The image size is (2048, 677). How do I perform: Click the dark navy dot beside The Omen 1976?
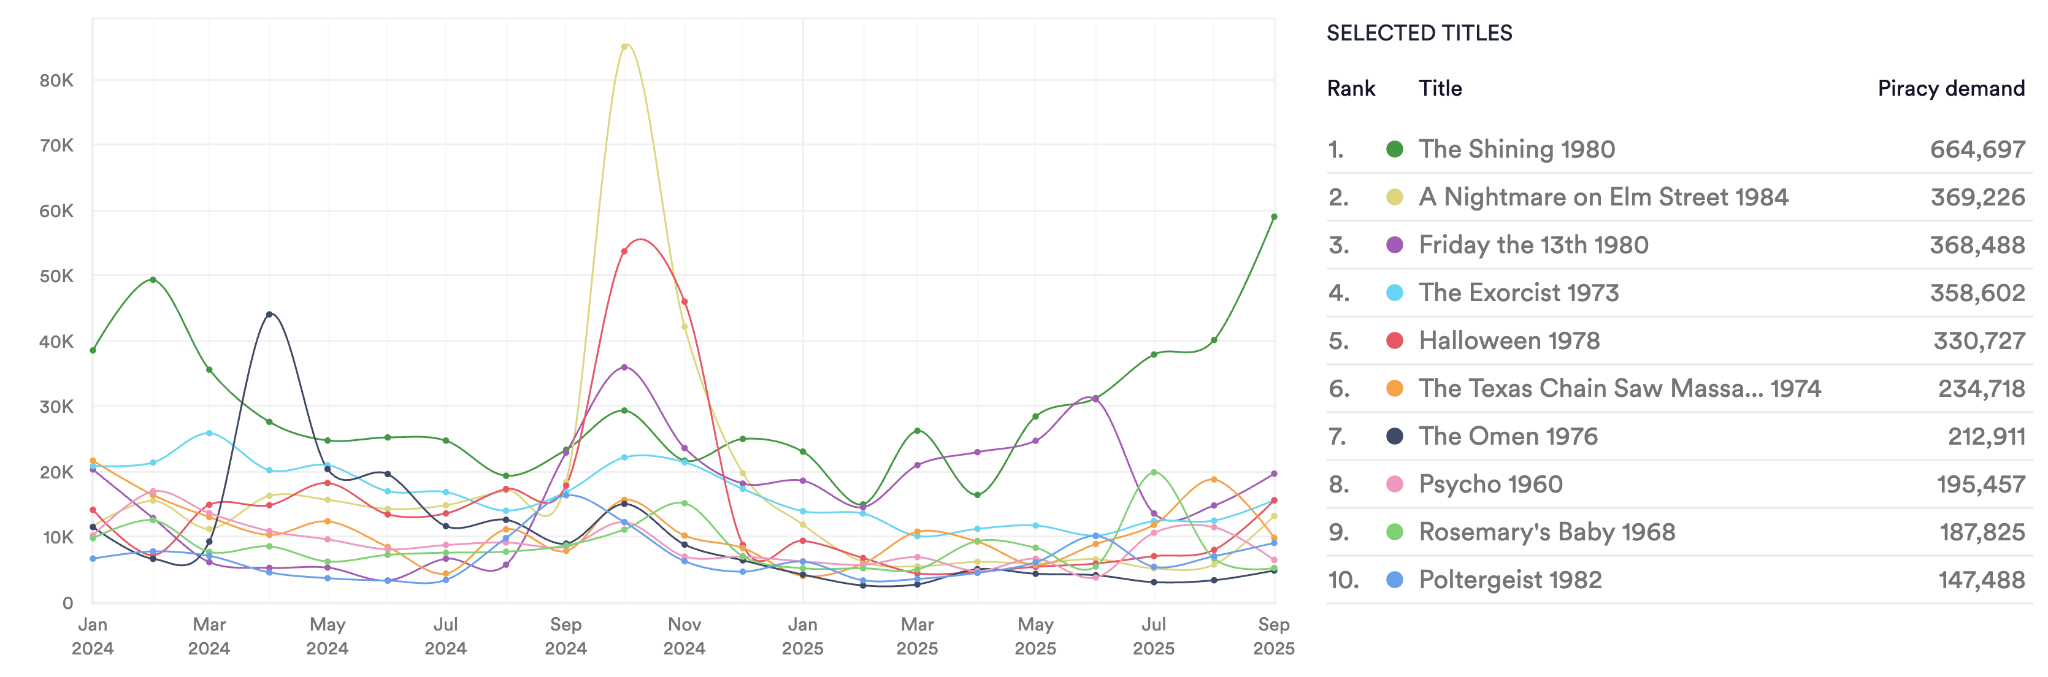1394,437
